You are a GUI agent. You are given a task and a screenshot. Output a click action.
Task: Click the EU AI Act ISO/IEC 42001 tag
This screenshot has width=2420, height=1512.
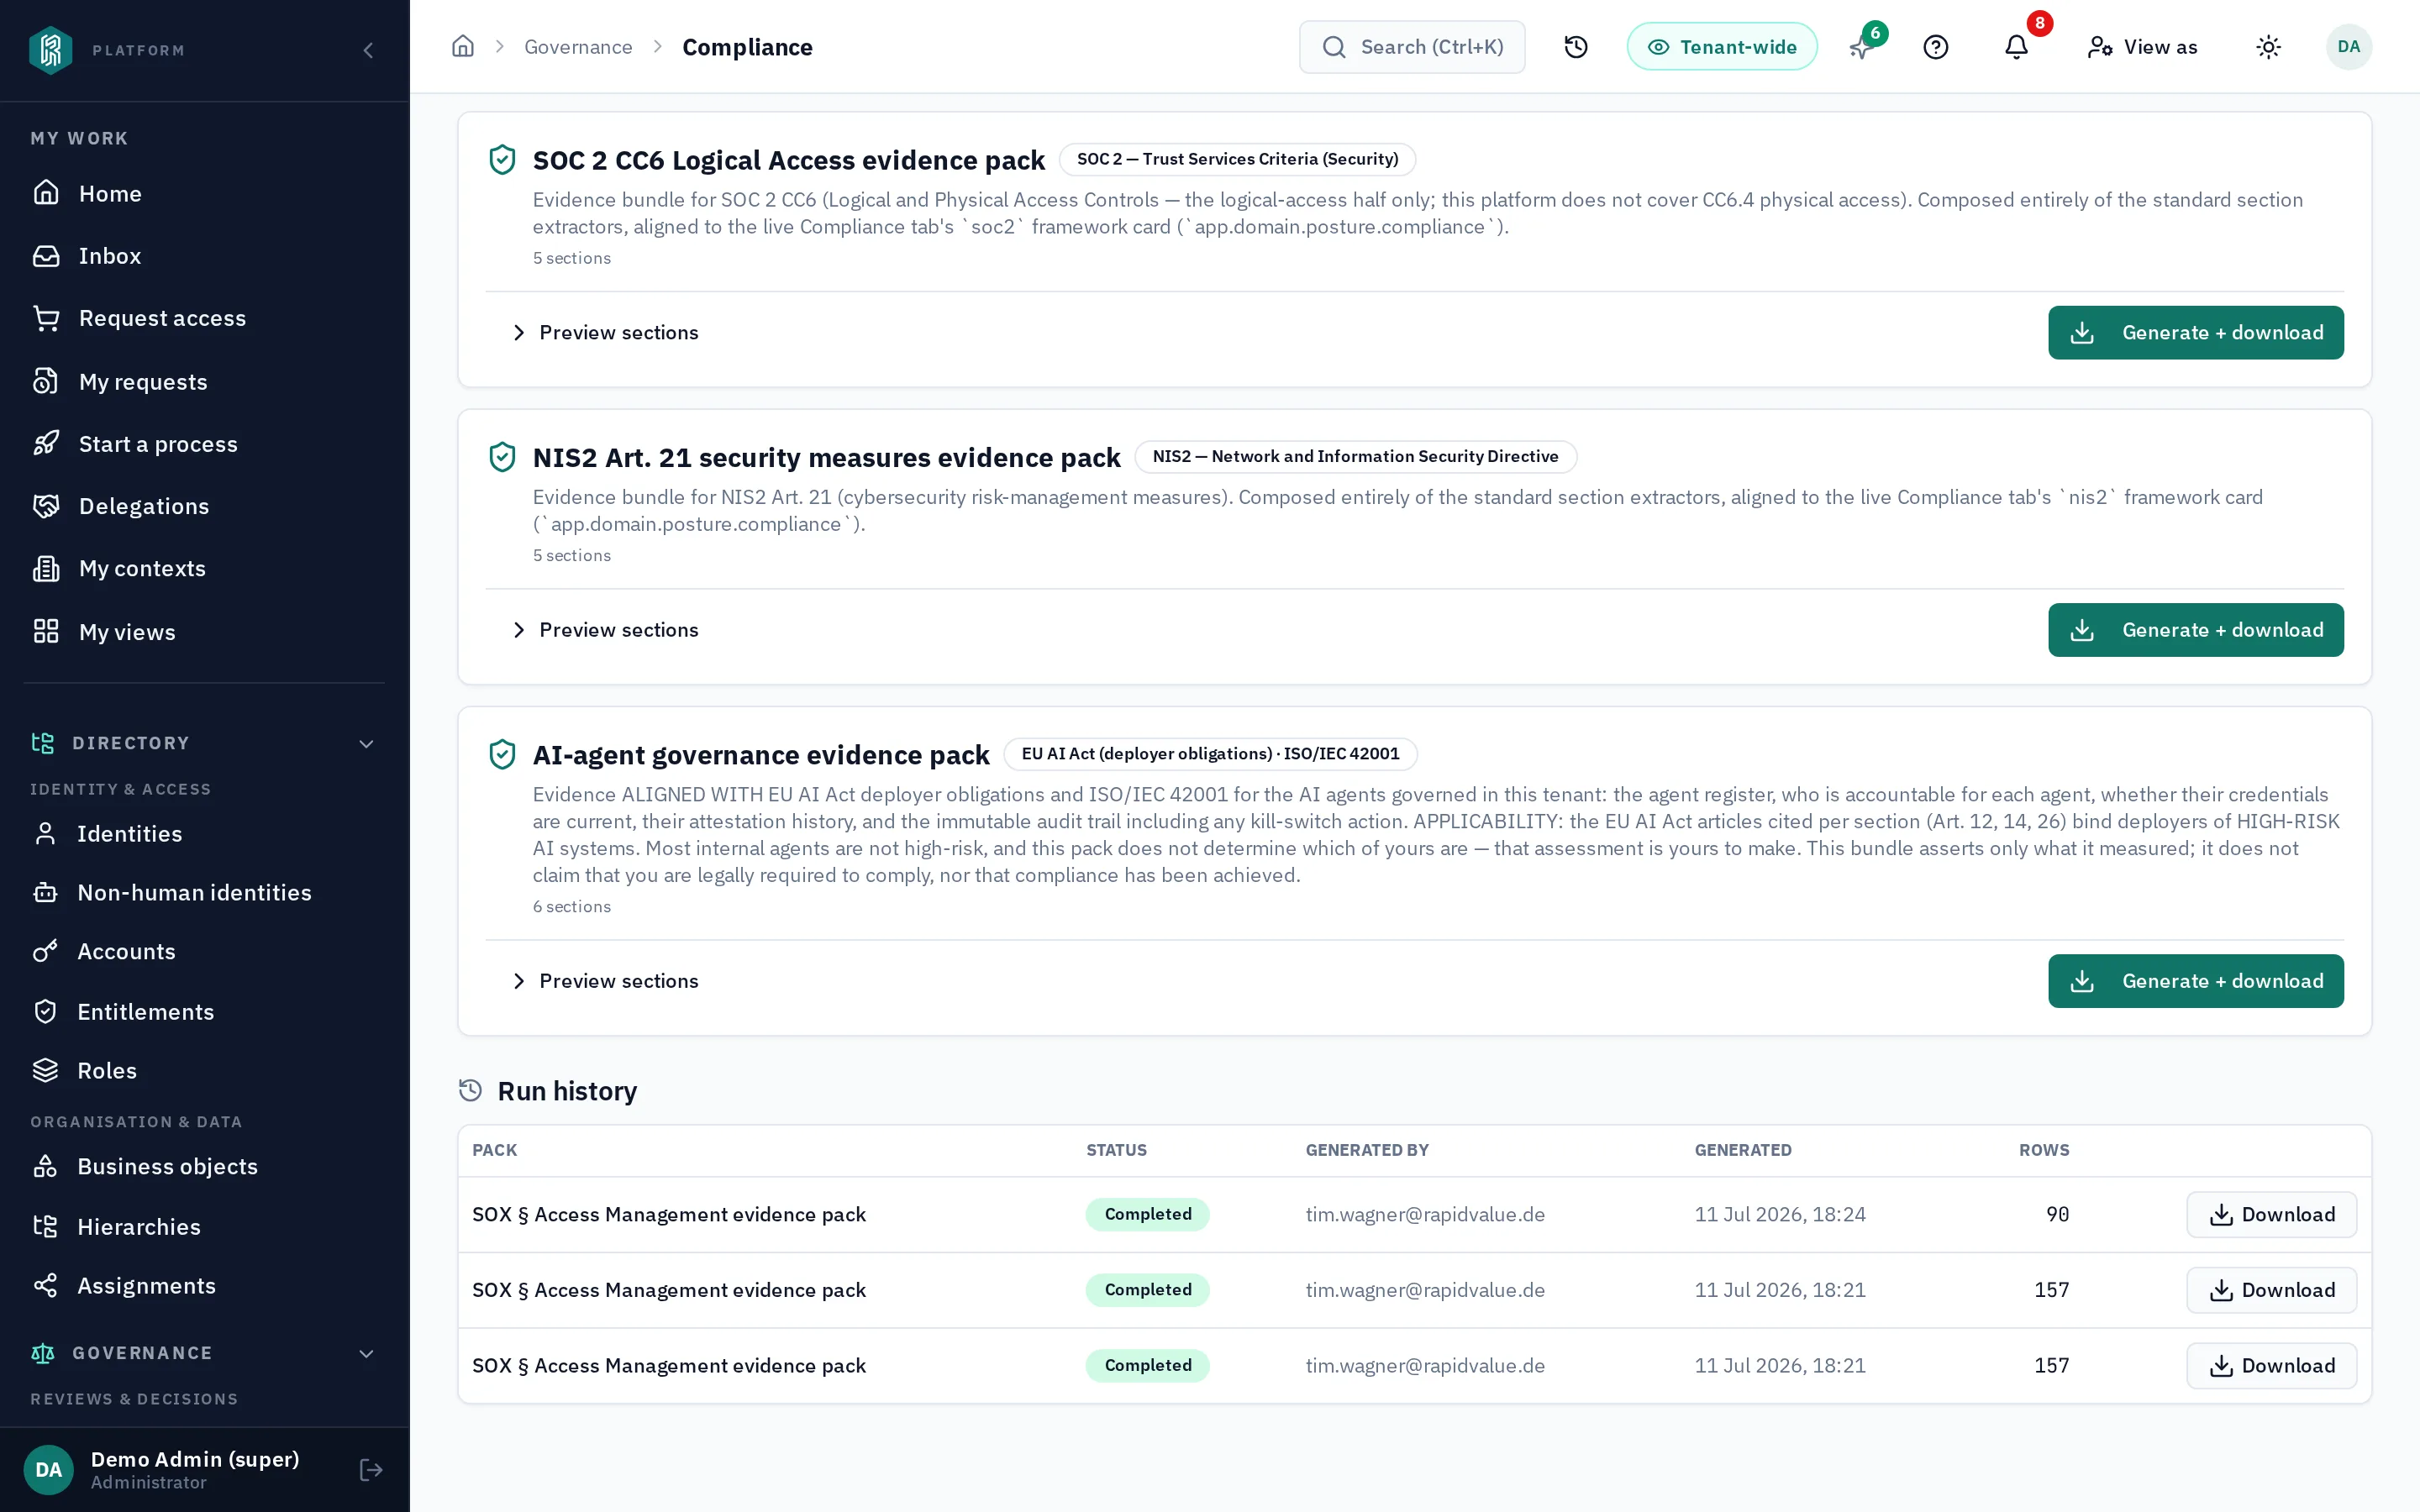pyautogui.click(x=1210, y=753)
